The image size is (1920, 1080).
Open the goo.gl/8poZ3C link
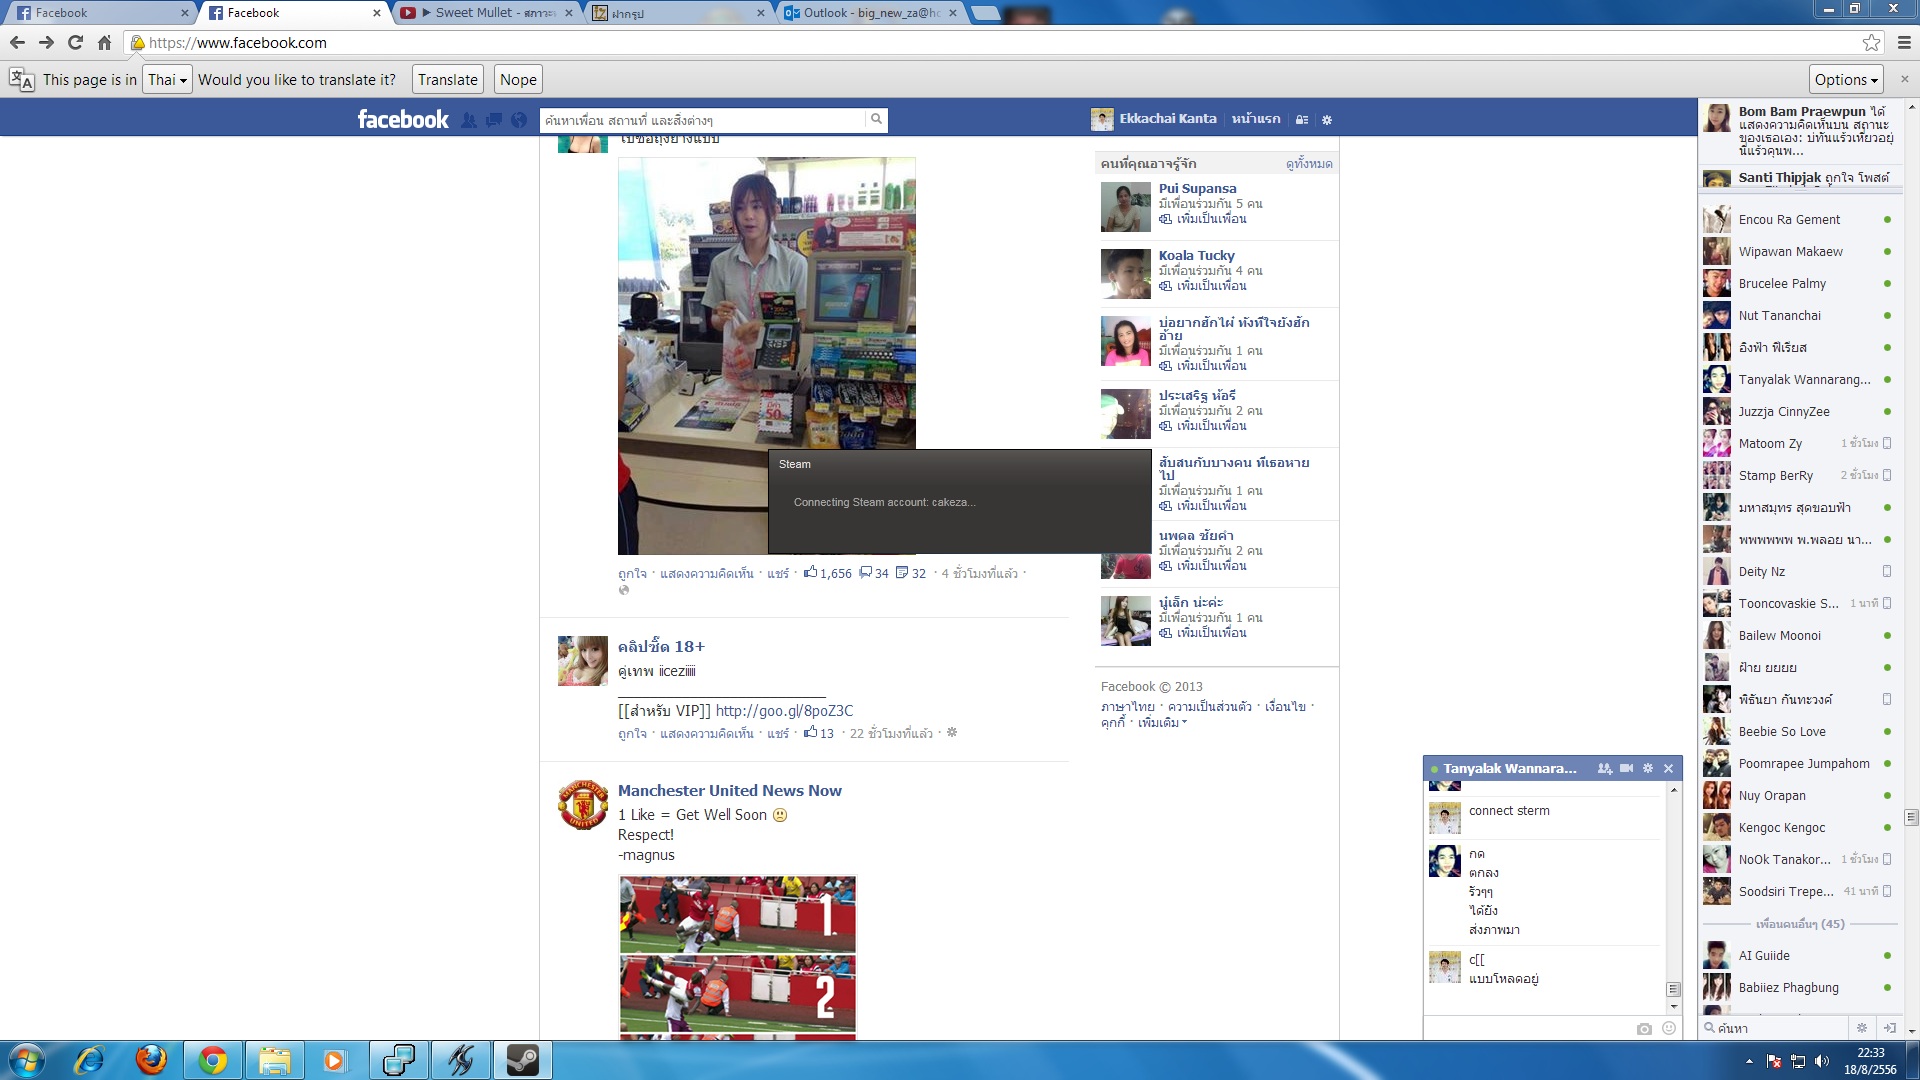click(784, 711)
